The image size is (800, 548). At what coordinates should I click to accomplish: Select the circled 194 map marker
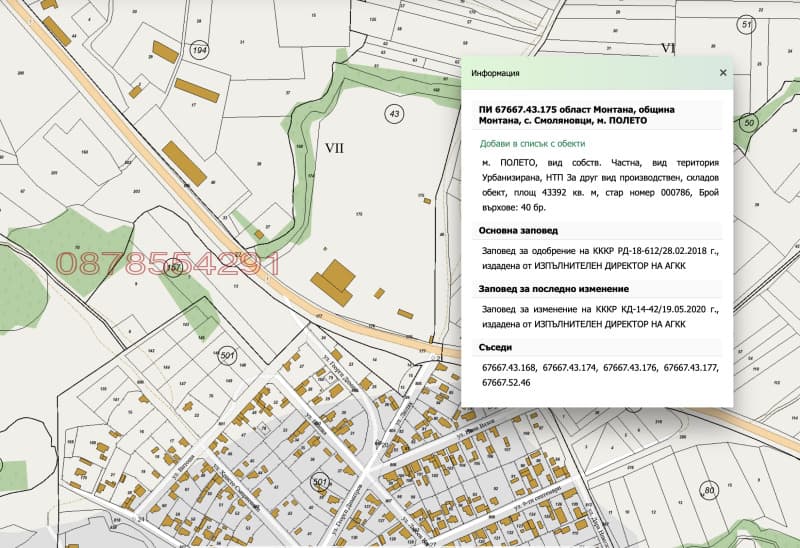click(x=200, y=49)
